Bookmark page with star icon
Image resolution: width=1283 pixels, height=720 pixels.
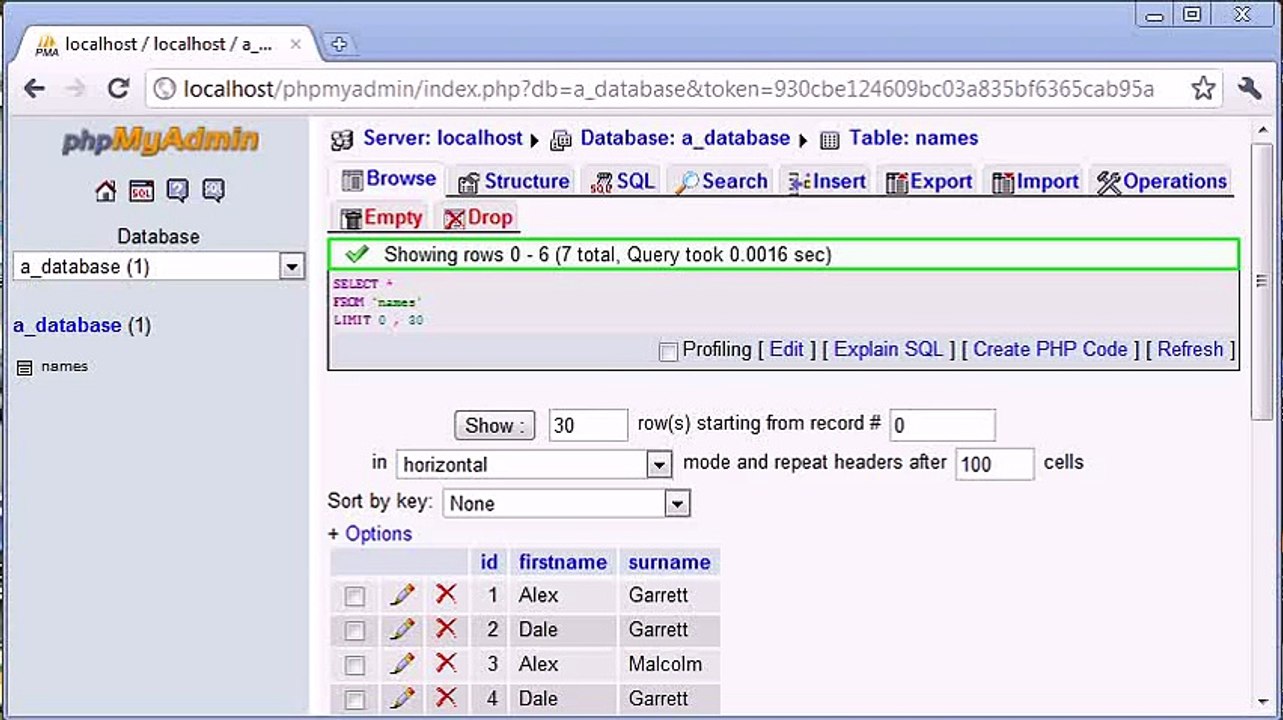[x=1203, y=89]
